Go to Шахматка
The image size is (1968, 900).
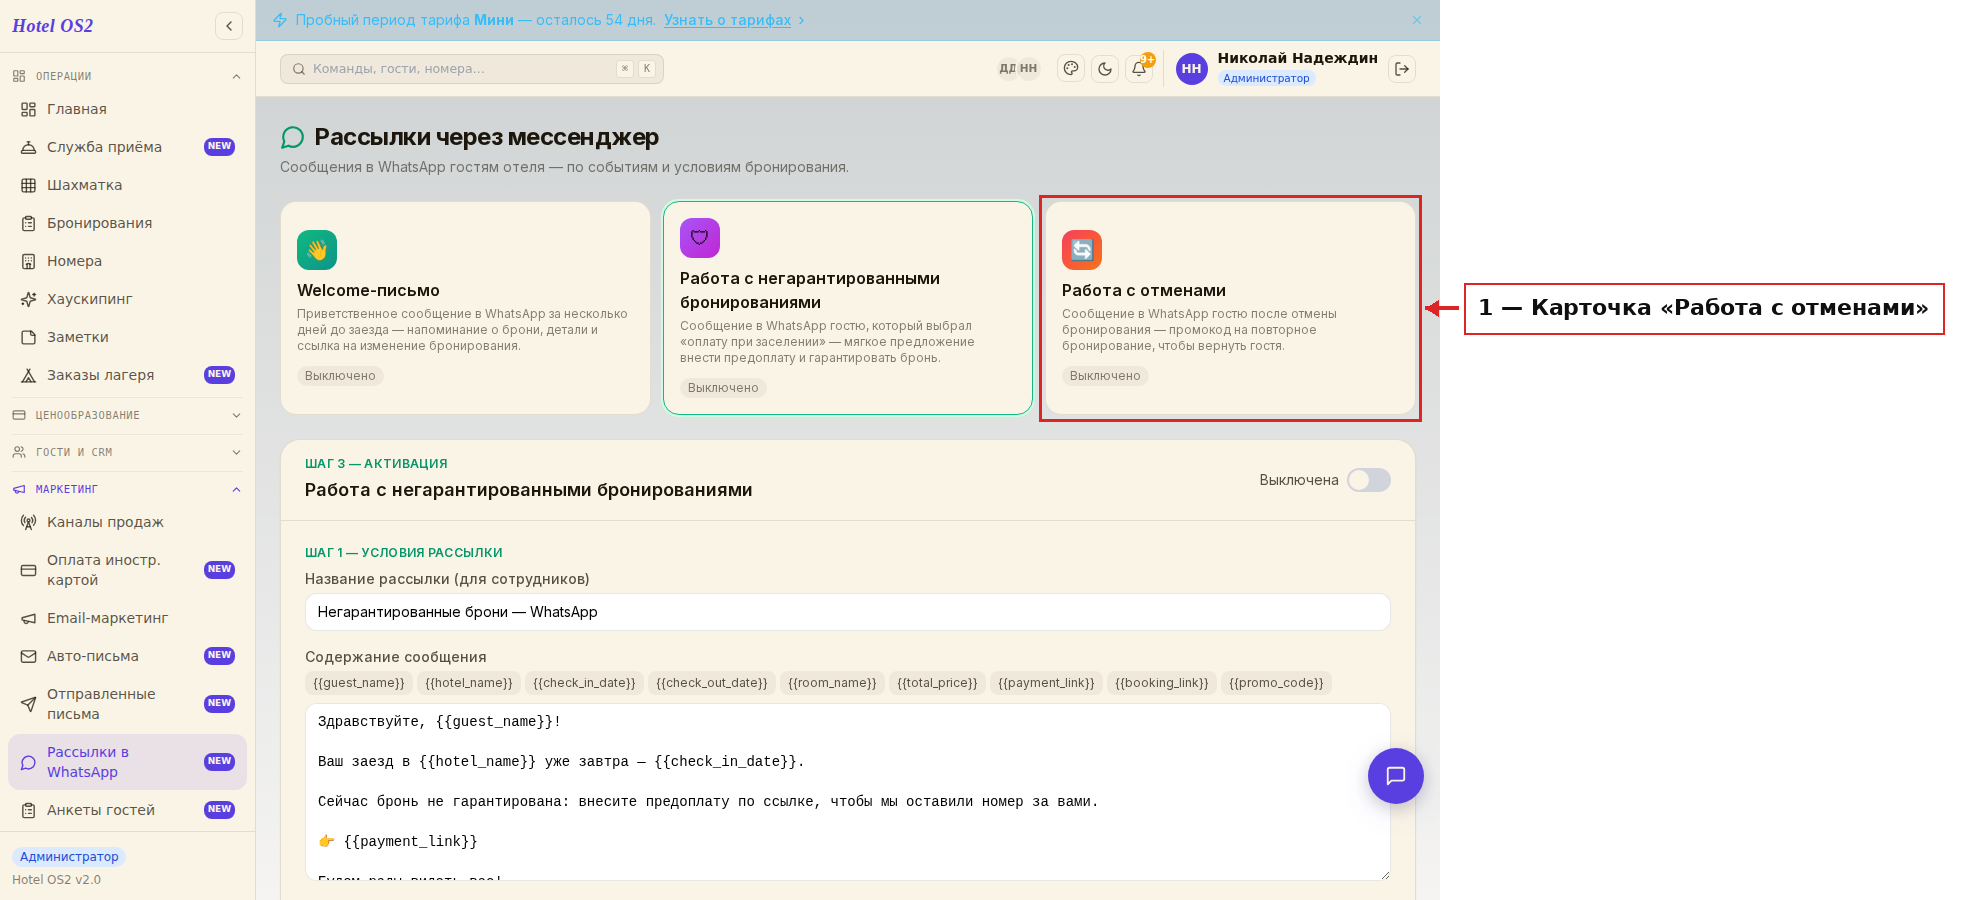127,185
